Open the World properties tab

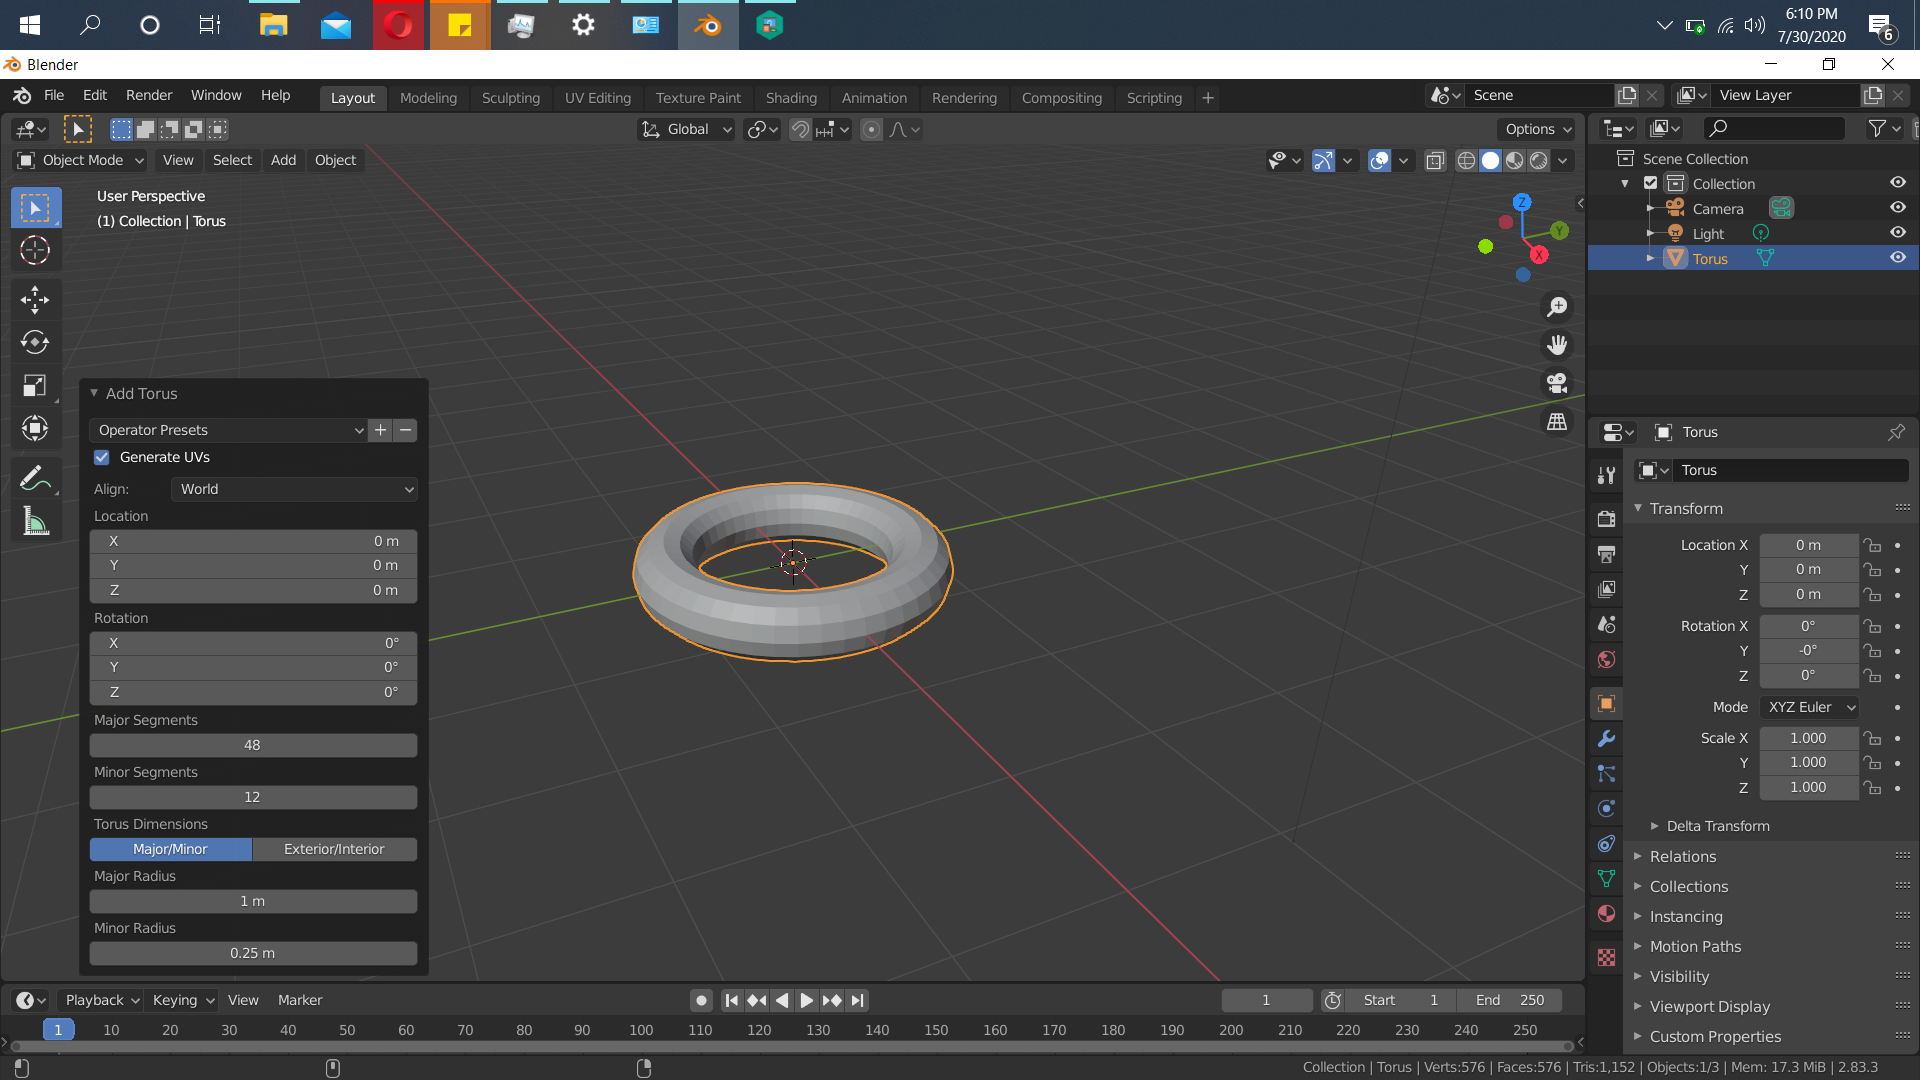[x=1606, y=659]
